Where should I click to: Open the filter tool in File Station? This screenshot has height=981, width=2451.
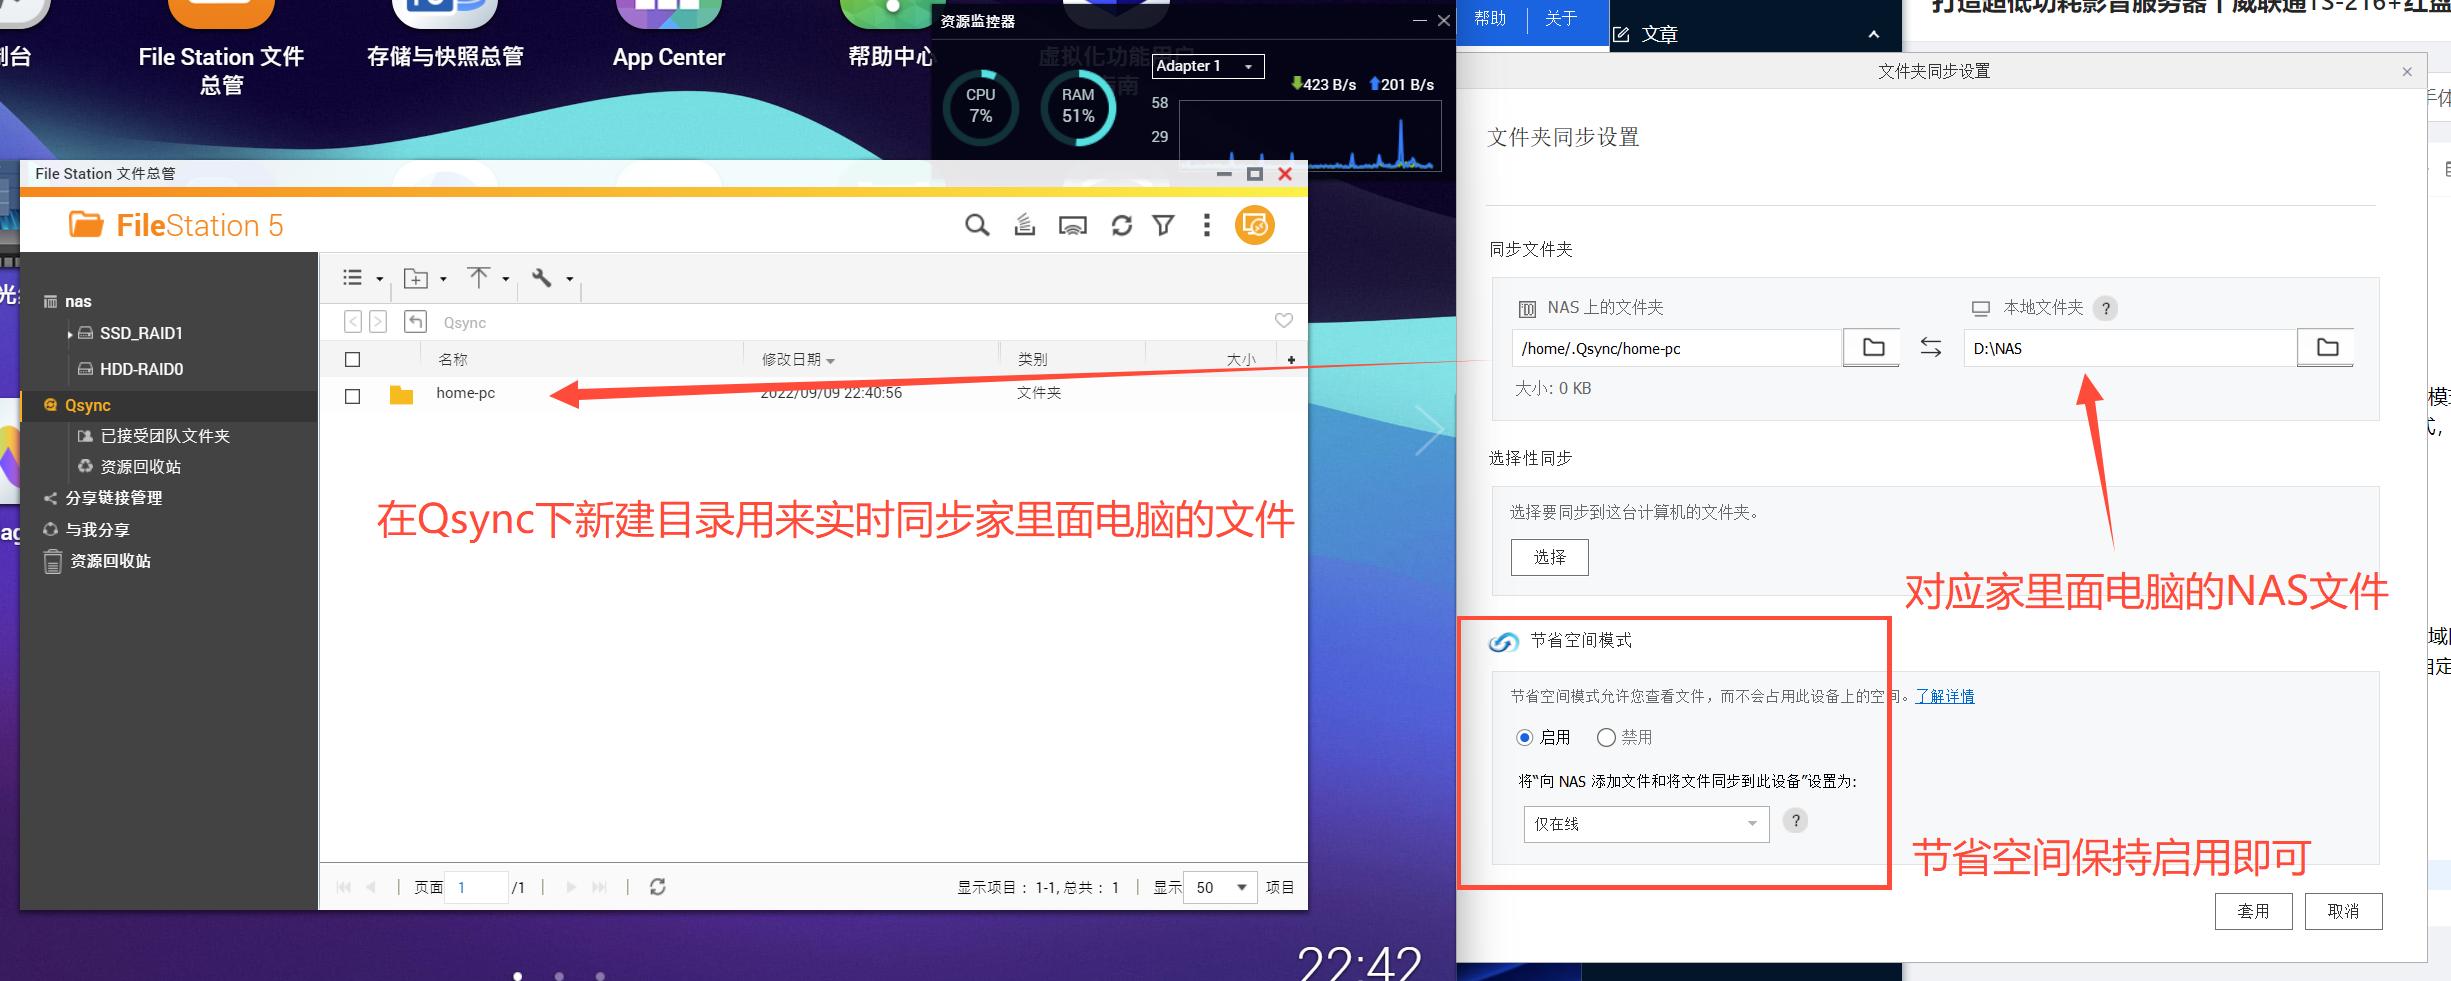pyautogui.click(x=1163, y=225)
